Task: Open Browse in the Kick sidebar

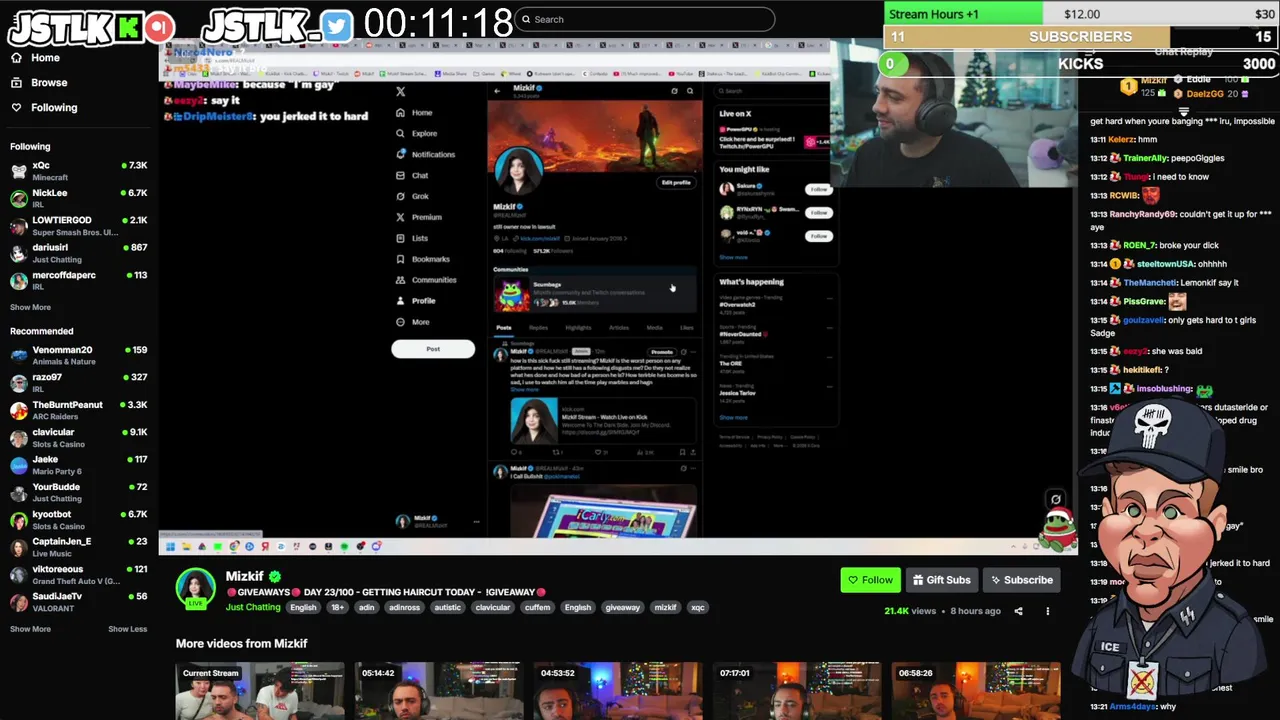Action: pos(38,83)
